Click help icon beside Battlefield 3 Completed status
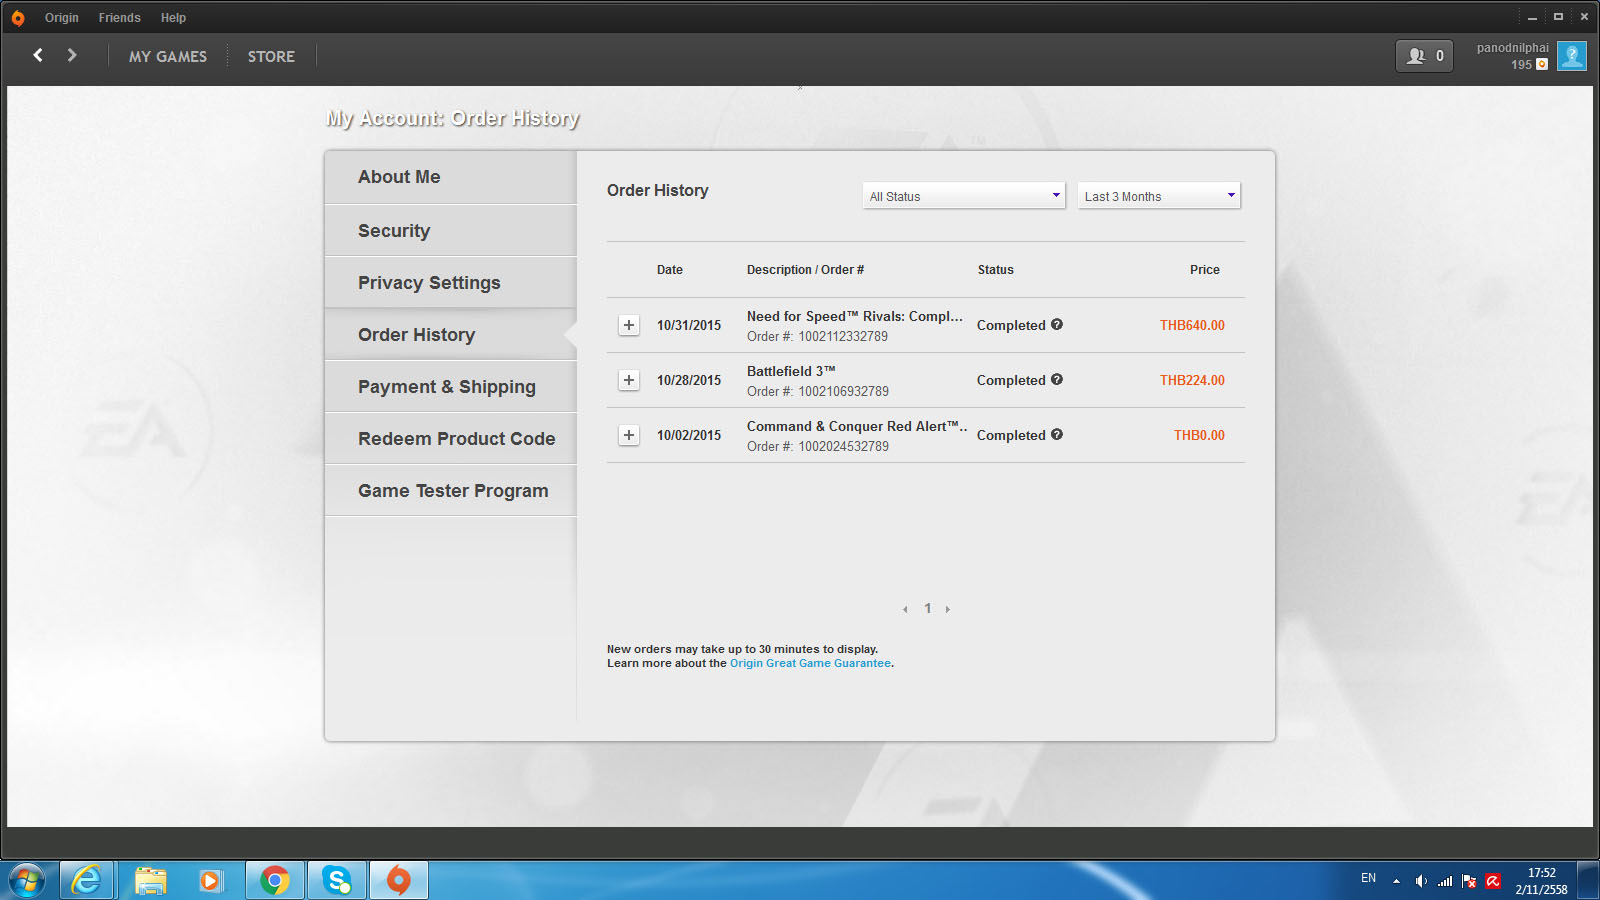This screenshot has height=900, width=1600. (x=1057, y=380)
